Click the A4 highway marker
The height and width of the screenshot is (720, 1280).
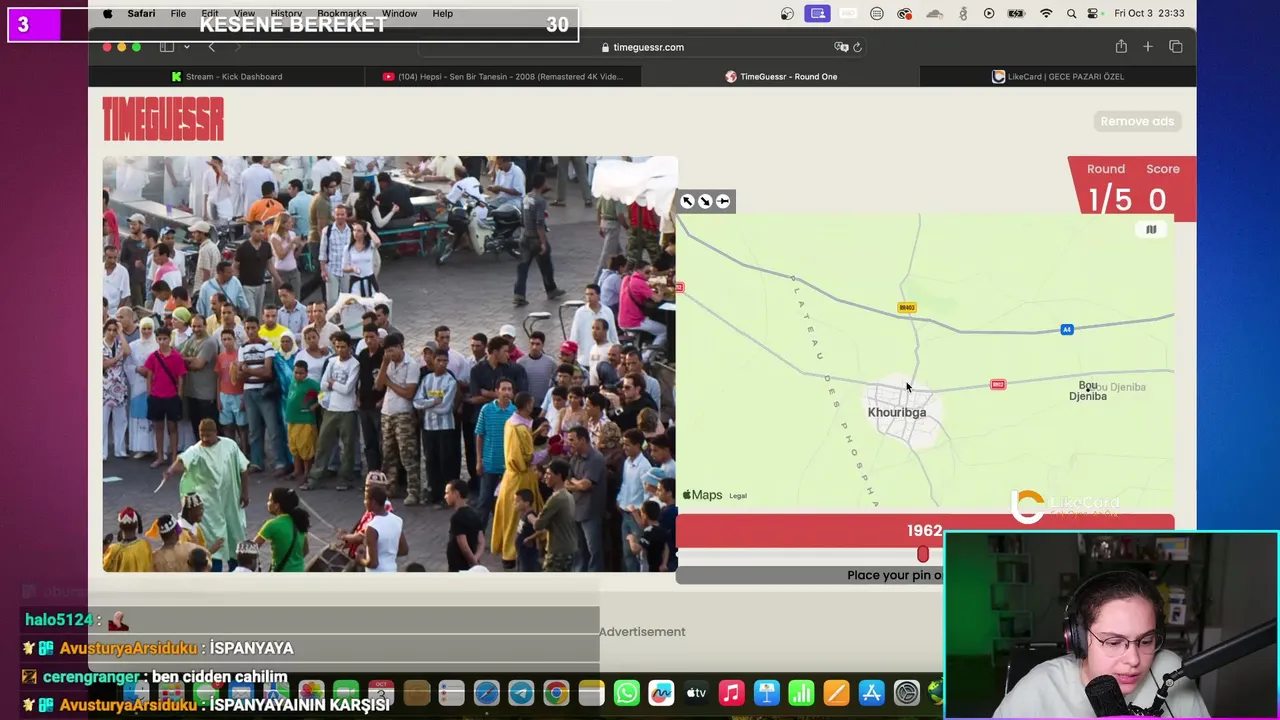1067,330
